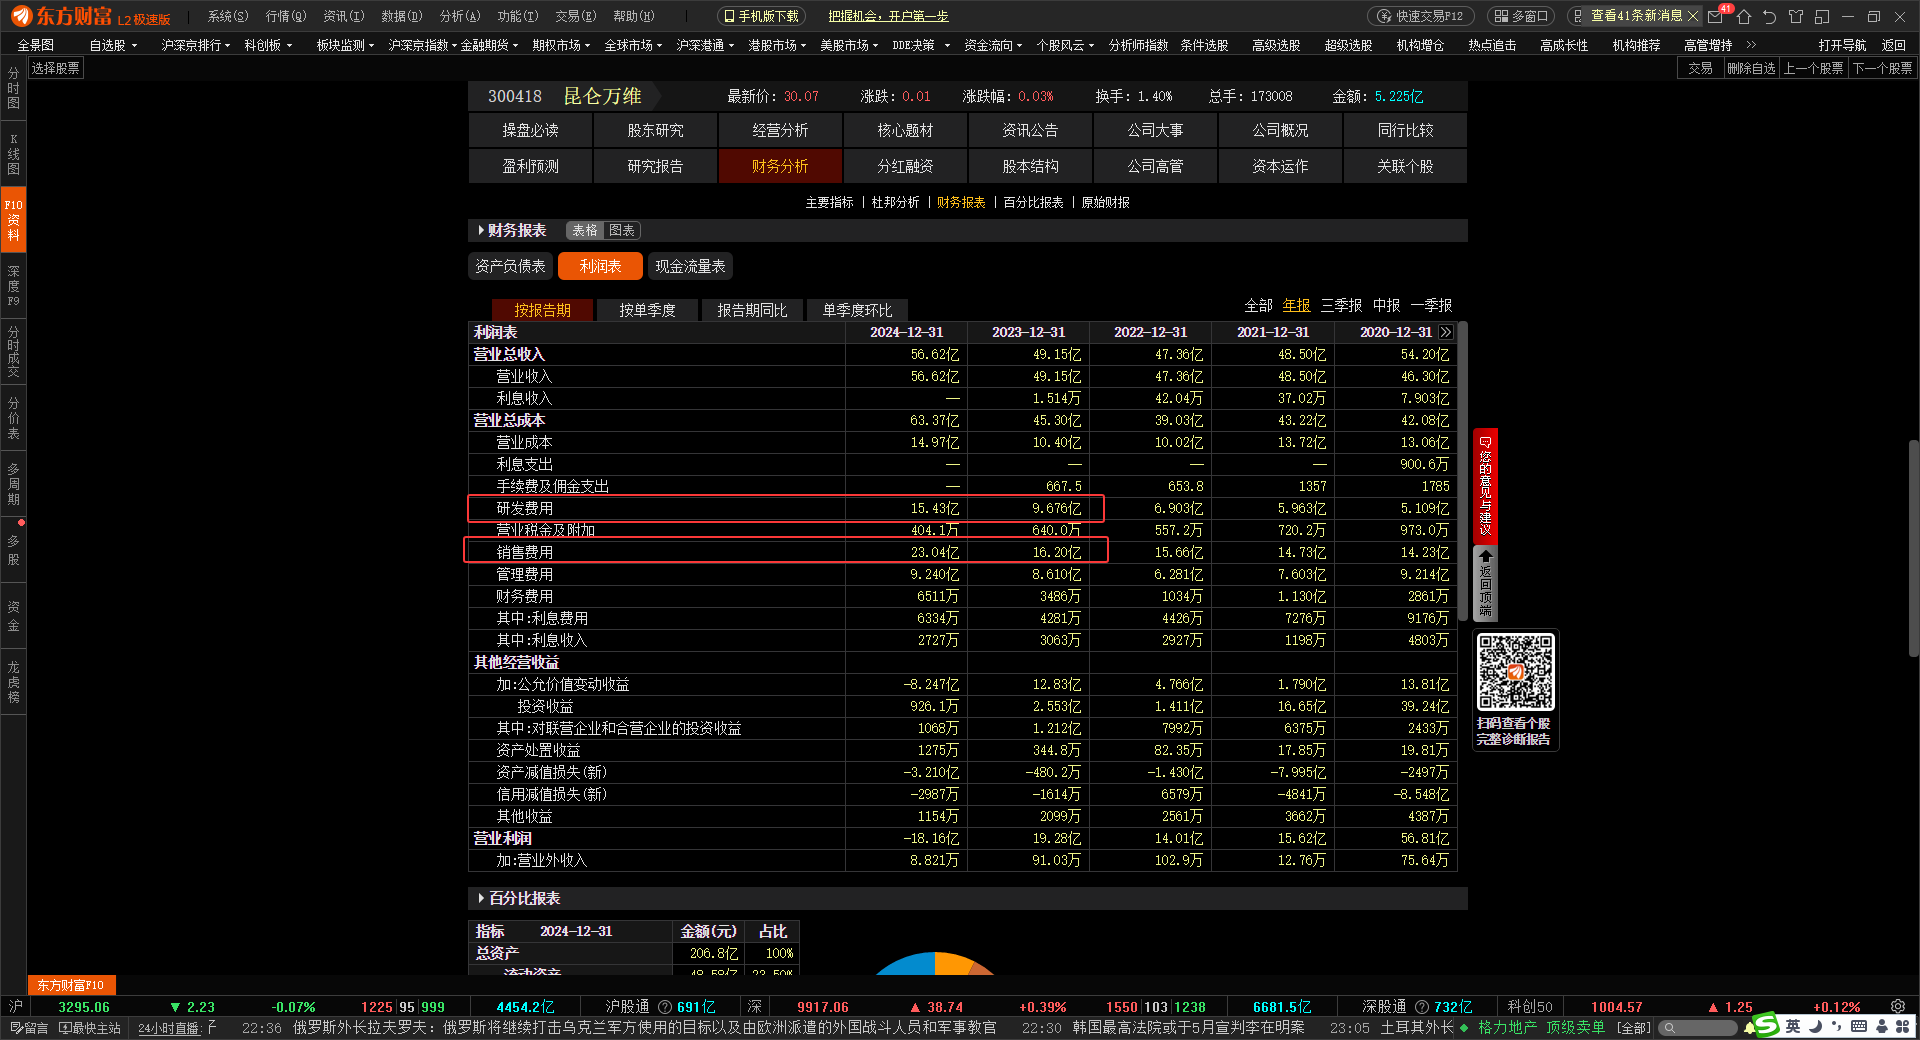1920x1040 pixels.
Task: Click the undo back arrow icon
Action: tap(1770, 16)
